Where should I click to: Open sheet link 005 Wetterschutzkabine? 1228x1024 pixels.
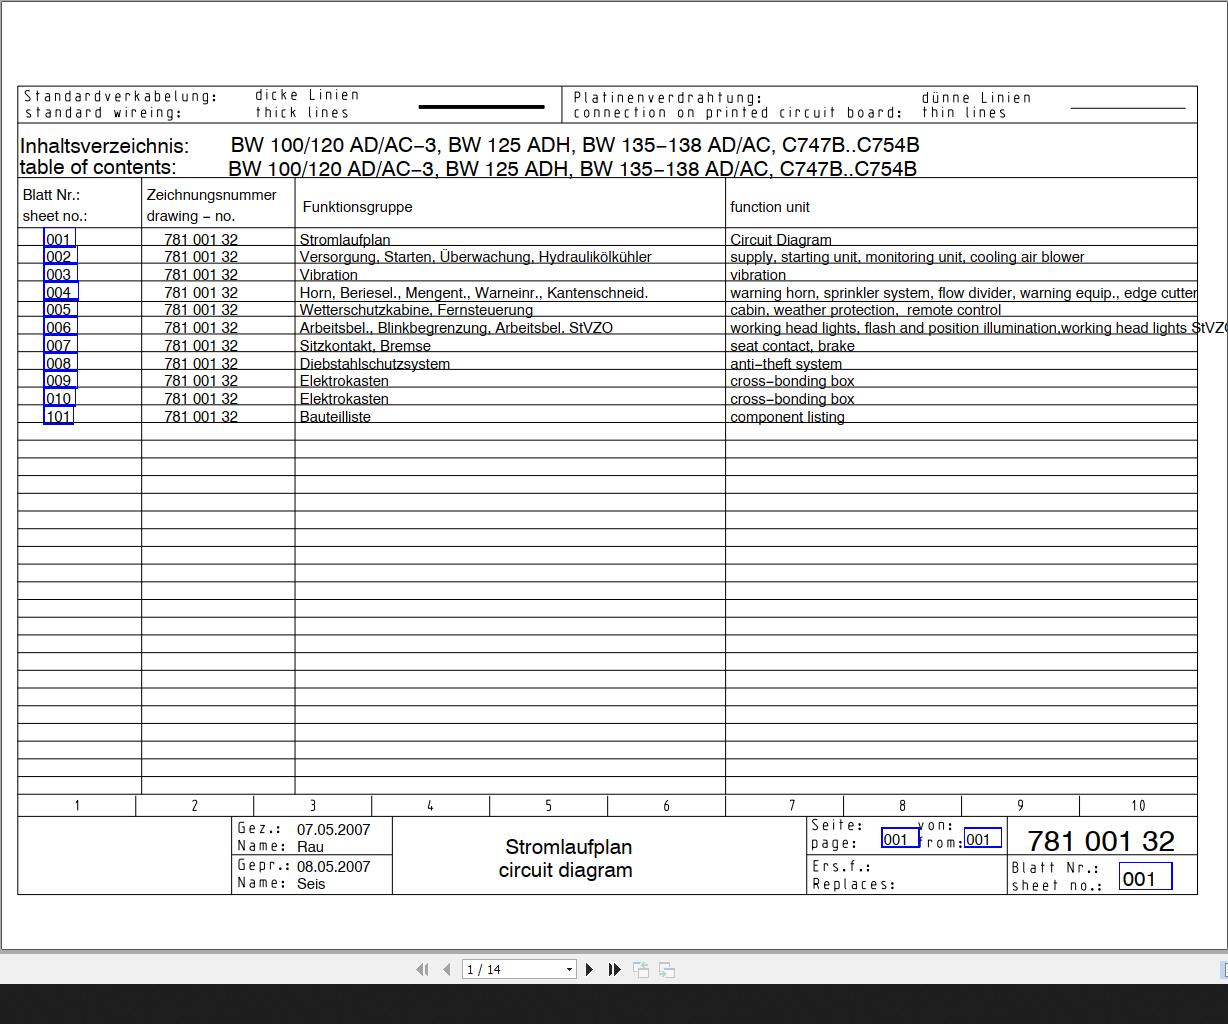pyautogui.click(x=59, y=309)
